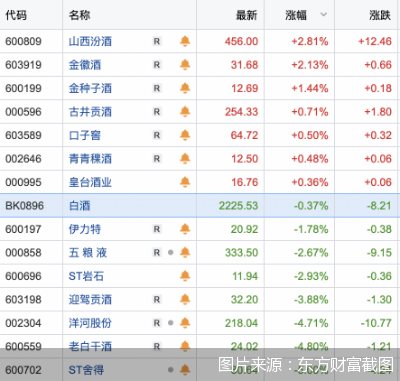Click change percentage +2.81%
Viewport: 400px width, 381px height.
click(310, 41)
